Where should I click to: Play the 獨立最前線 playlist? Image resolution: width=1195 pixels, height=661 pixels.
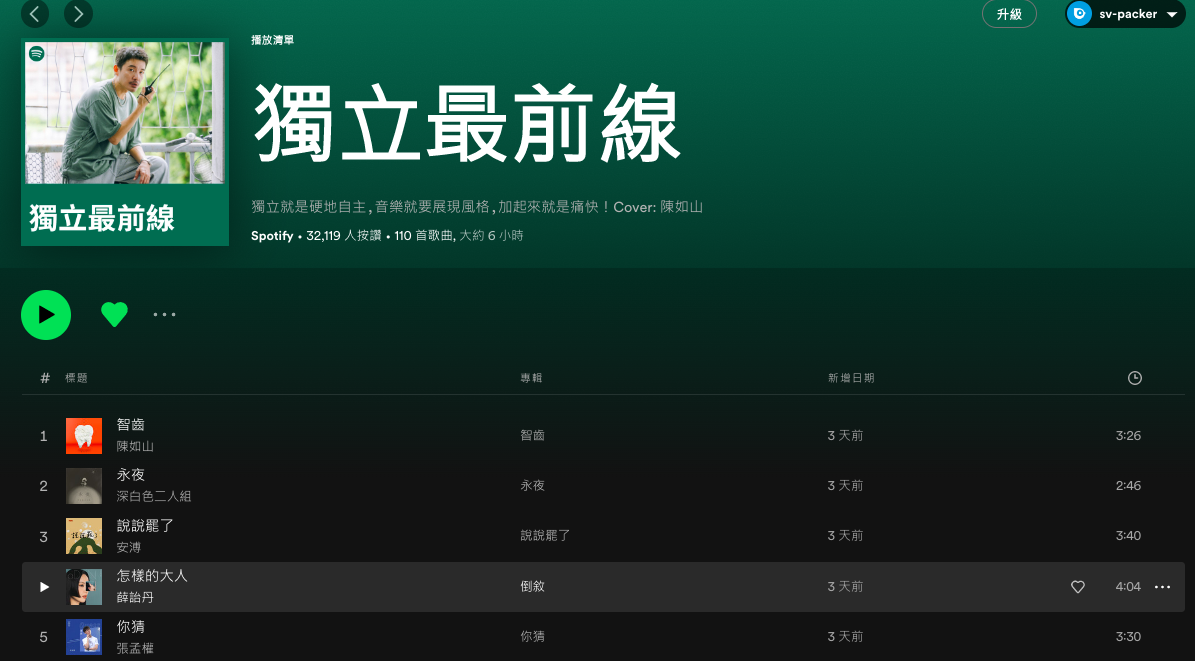[46, 315]
